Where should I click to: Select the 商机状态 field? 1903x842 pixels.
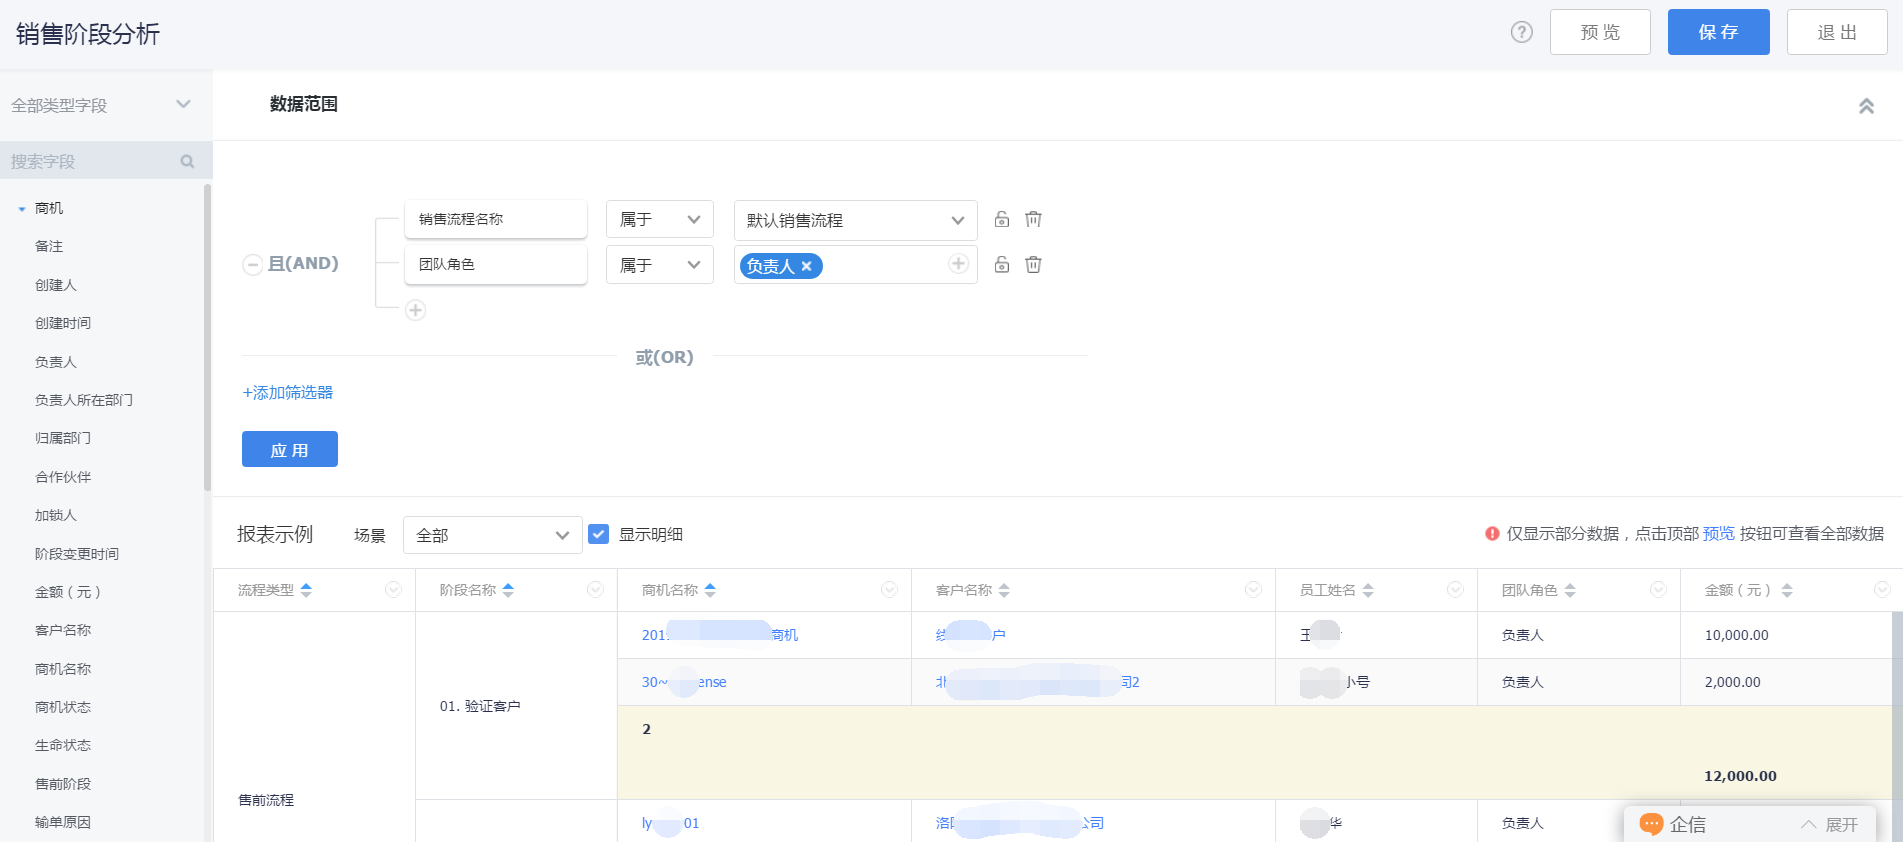63,707
